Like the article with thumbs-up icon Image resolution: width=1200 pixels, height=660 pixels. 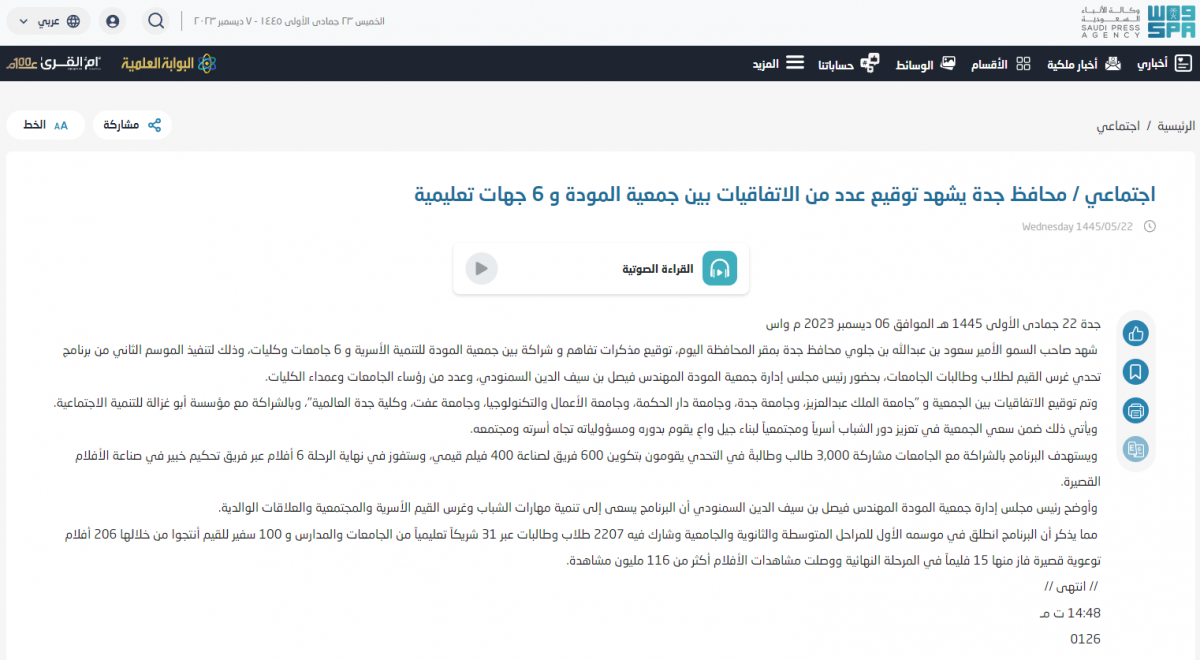coord(1135,333)
